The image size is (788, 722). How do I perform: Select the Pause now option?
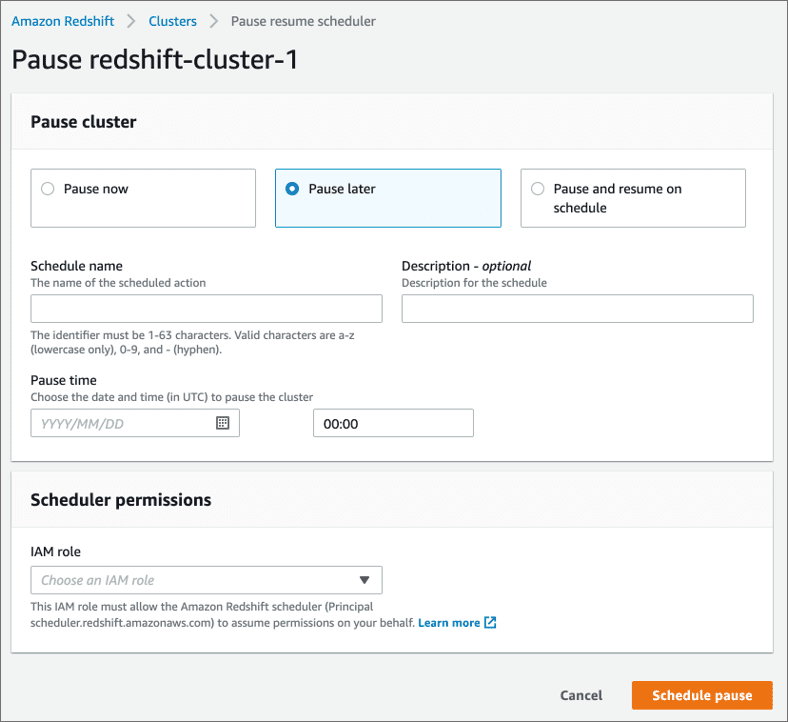click(47, 189)
